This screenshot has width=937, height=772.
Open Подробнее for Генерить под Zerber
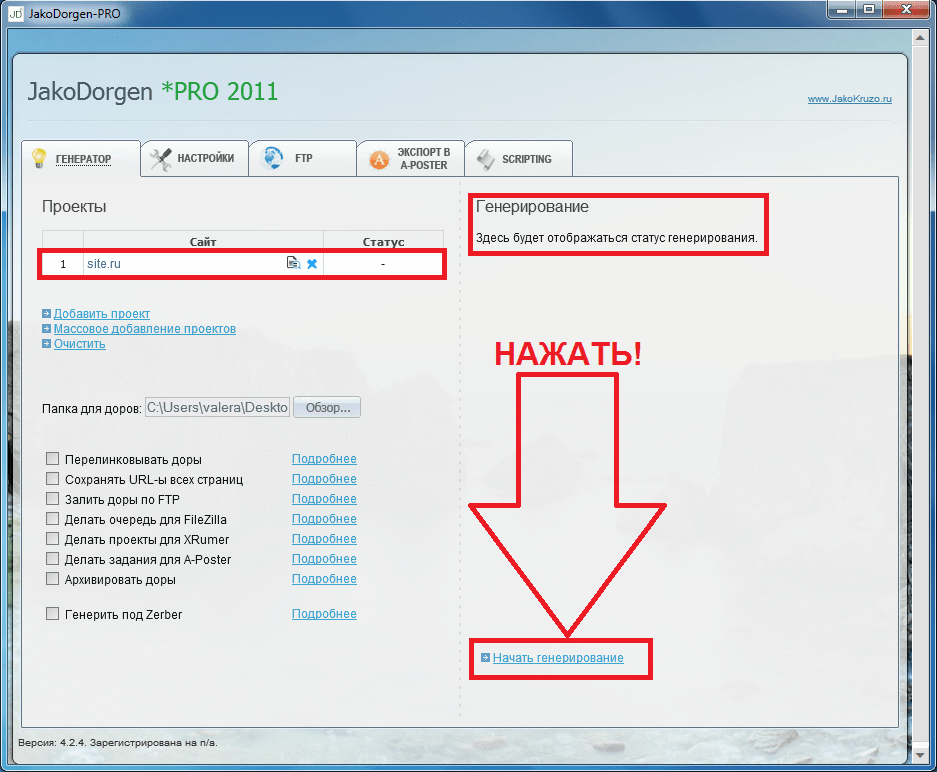[324, 614]
